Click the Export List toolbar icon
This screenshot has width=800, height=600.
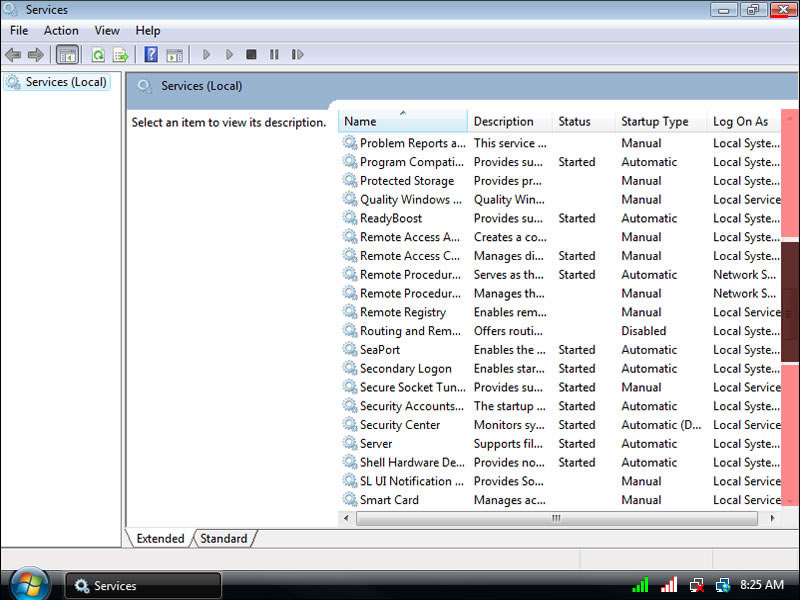tap(121, 55)
